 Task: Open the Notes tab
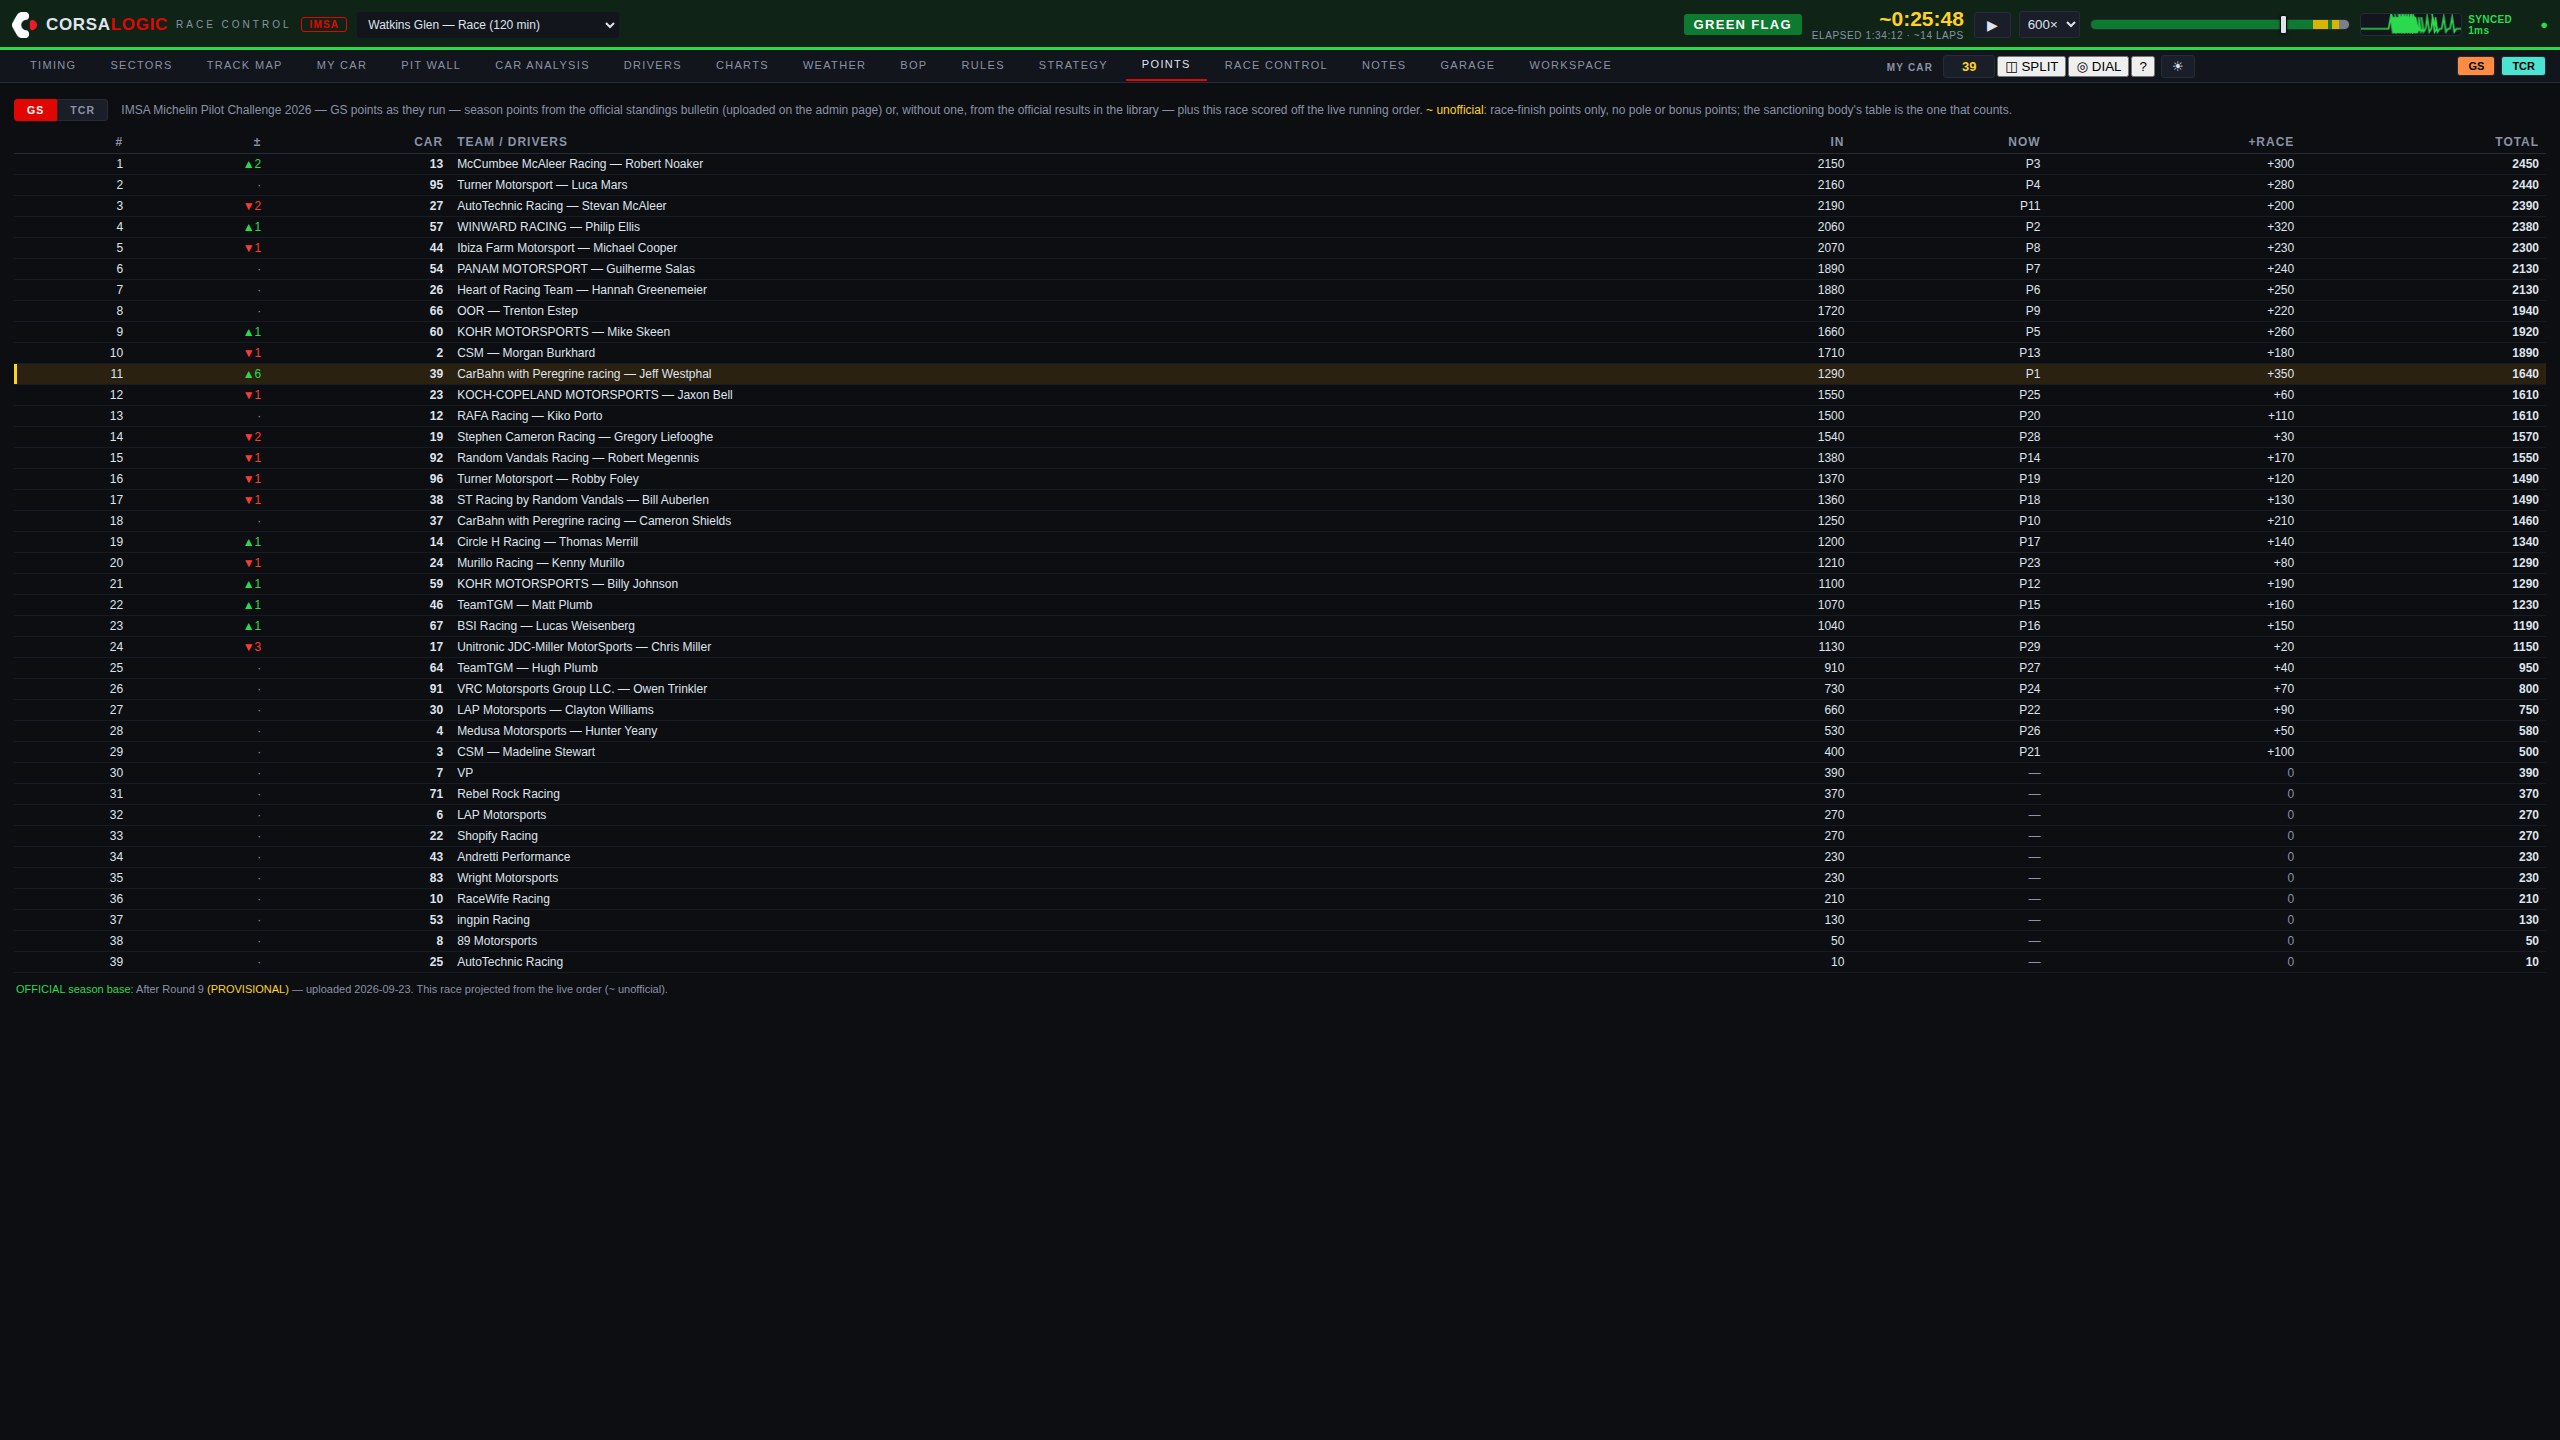pyautogui.click(x=1383, y=65)
